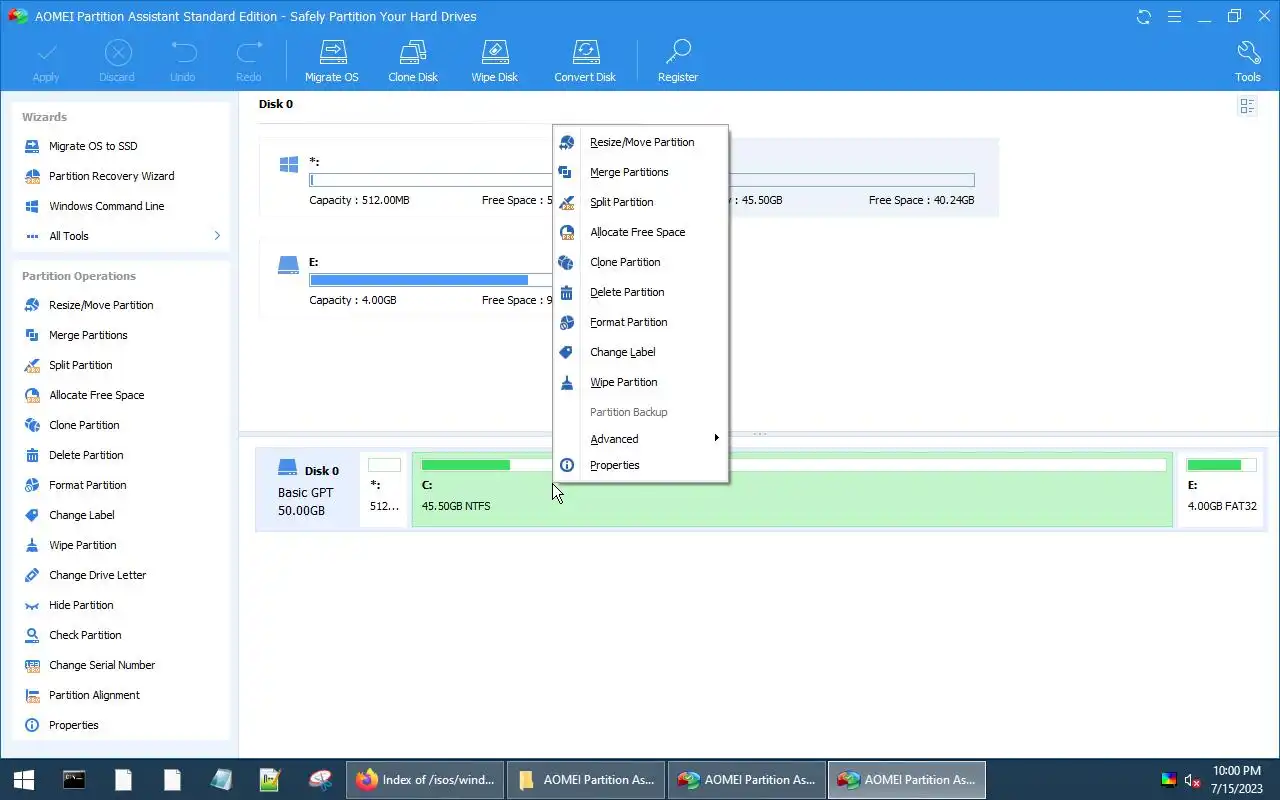1280x800 pixels.
Task: Select the C: 45.50GB NTFS partition block
Action: click(x=792, y=489)
